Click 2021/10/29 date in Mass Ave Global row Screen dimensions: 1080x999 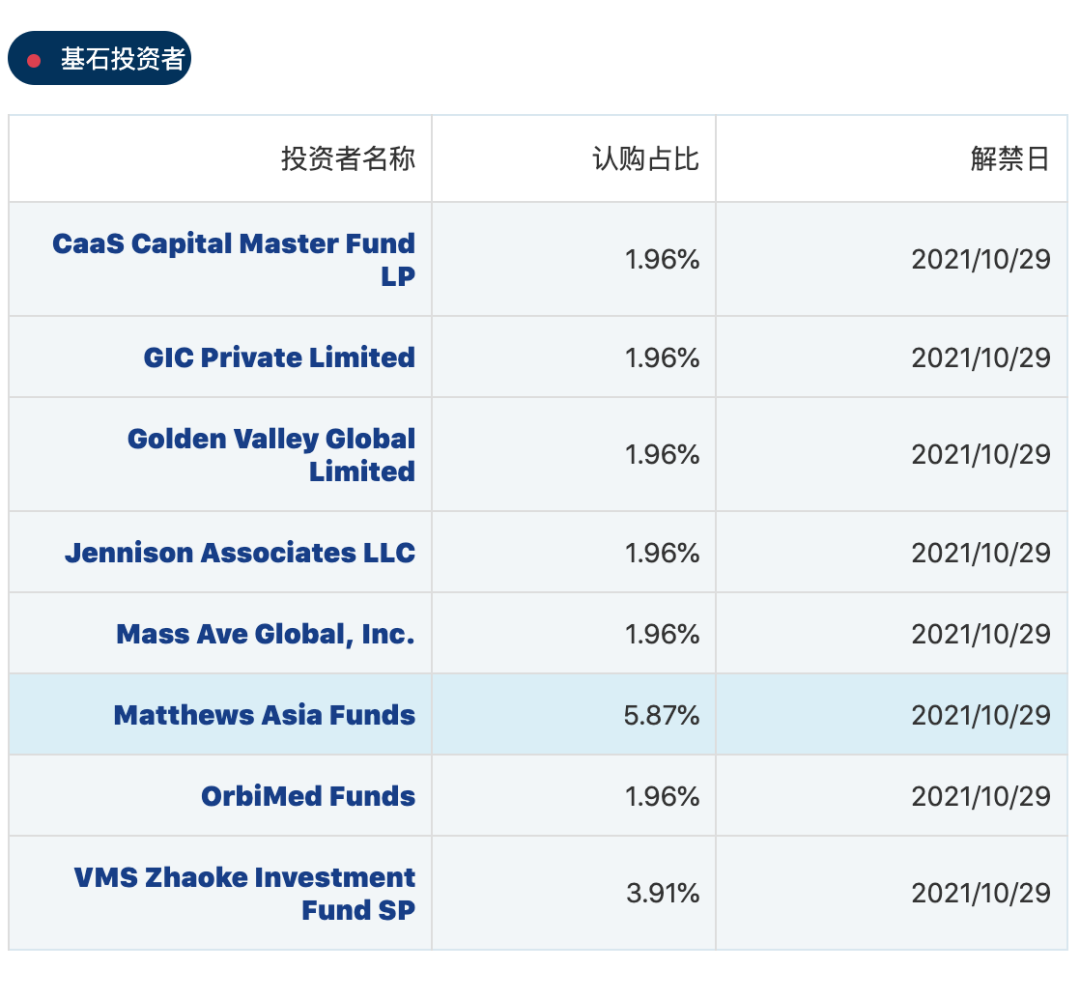pyautogui.click(x=981, y=634)
